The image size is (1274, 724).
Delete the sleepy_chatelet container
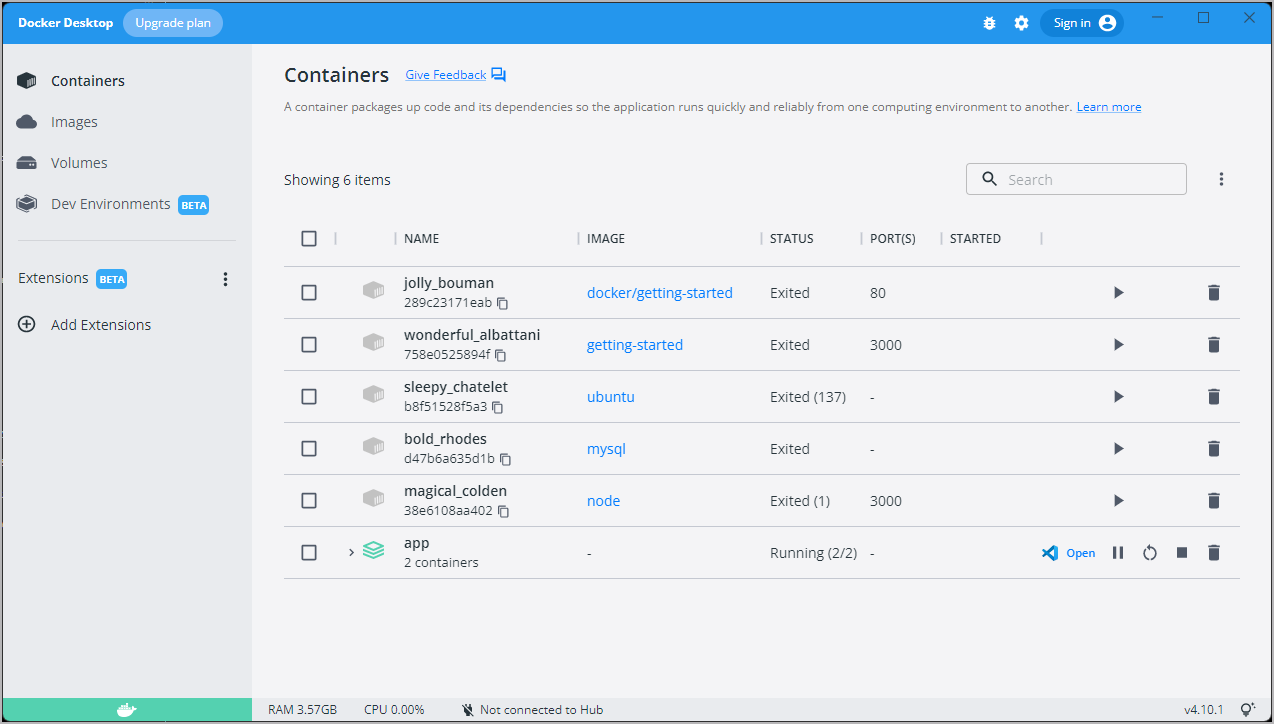pyautogui.click(x=1214, y=397)
